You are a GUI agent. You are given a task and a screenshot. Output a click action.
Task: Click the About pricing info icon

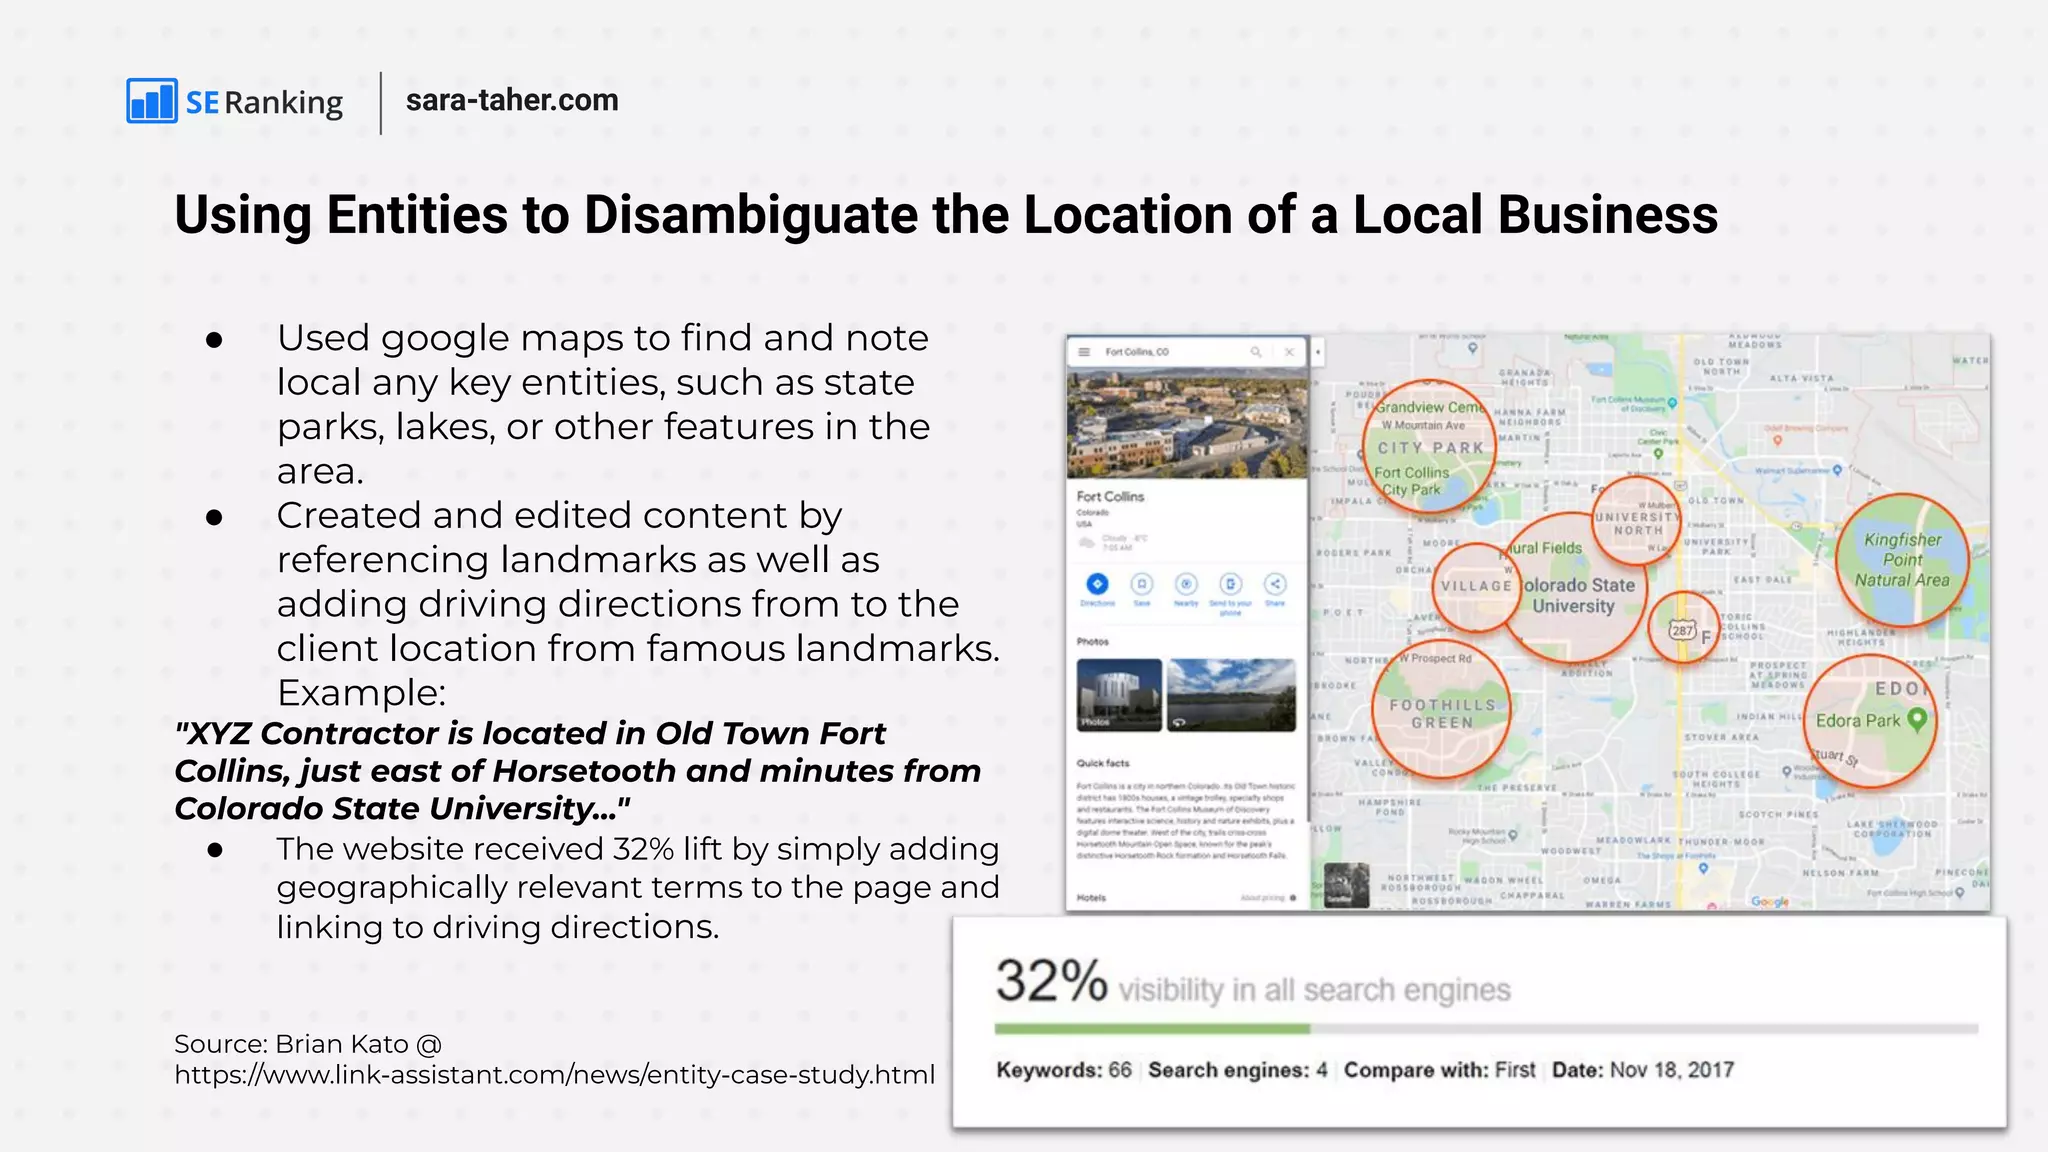point(1293,898)
